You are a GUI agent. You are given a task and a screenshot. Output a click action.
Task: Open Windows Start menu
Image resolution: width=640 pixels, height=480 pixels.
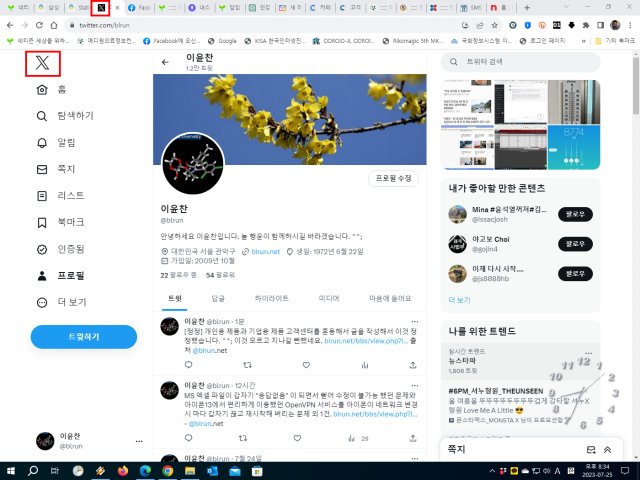11,471
